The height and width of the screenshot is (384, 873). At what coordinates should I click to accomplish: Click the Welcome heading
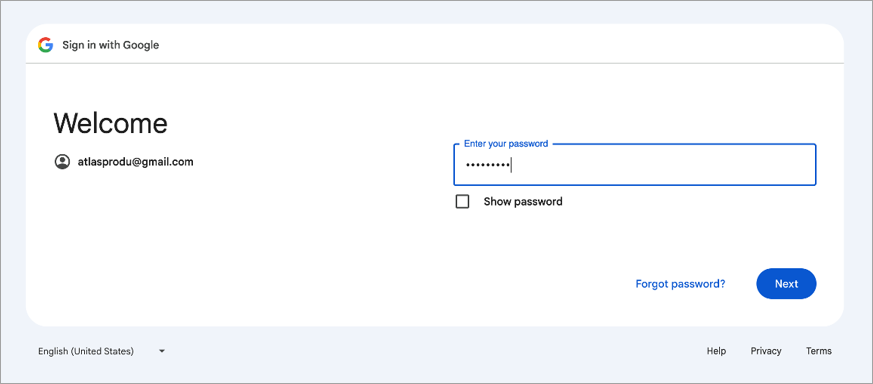click(x=110, y=123)
